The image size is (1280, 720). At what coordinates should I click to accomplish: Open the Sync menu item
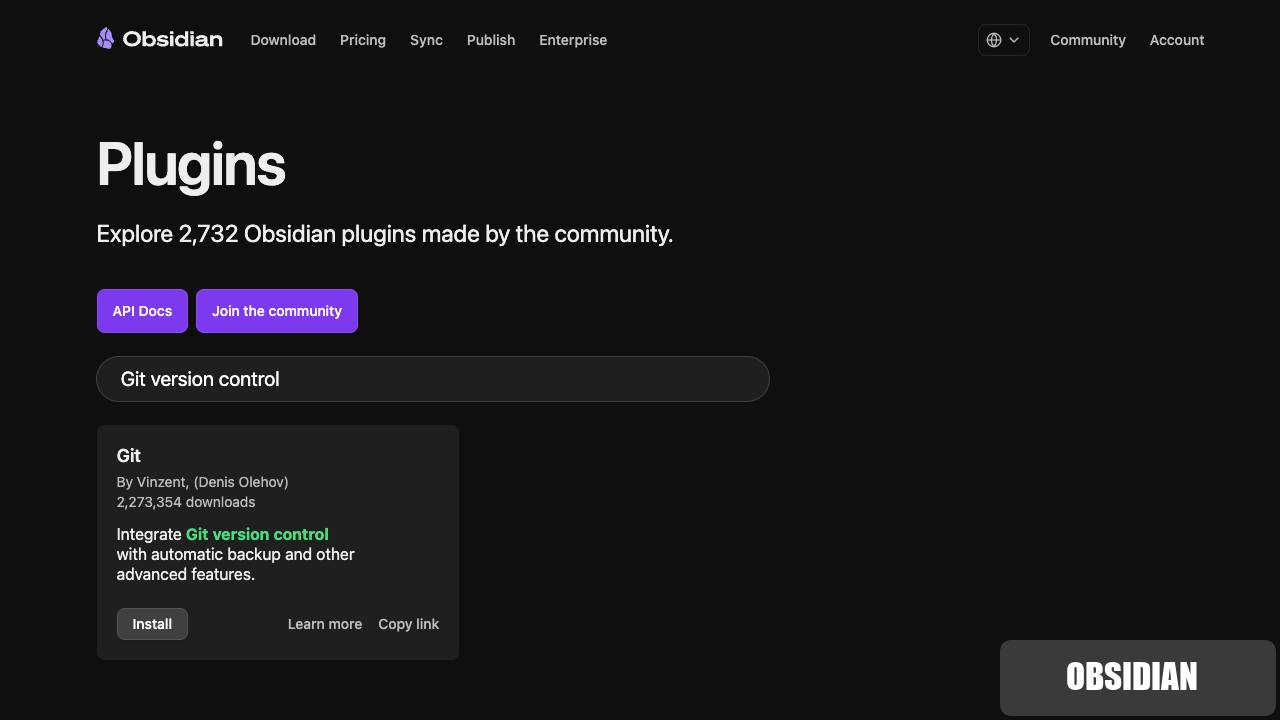click(x=426, y=40)
